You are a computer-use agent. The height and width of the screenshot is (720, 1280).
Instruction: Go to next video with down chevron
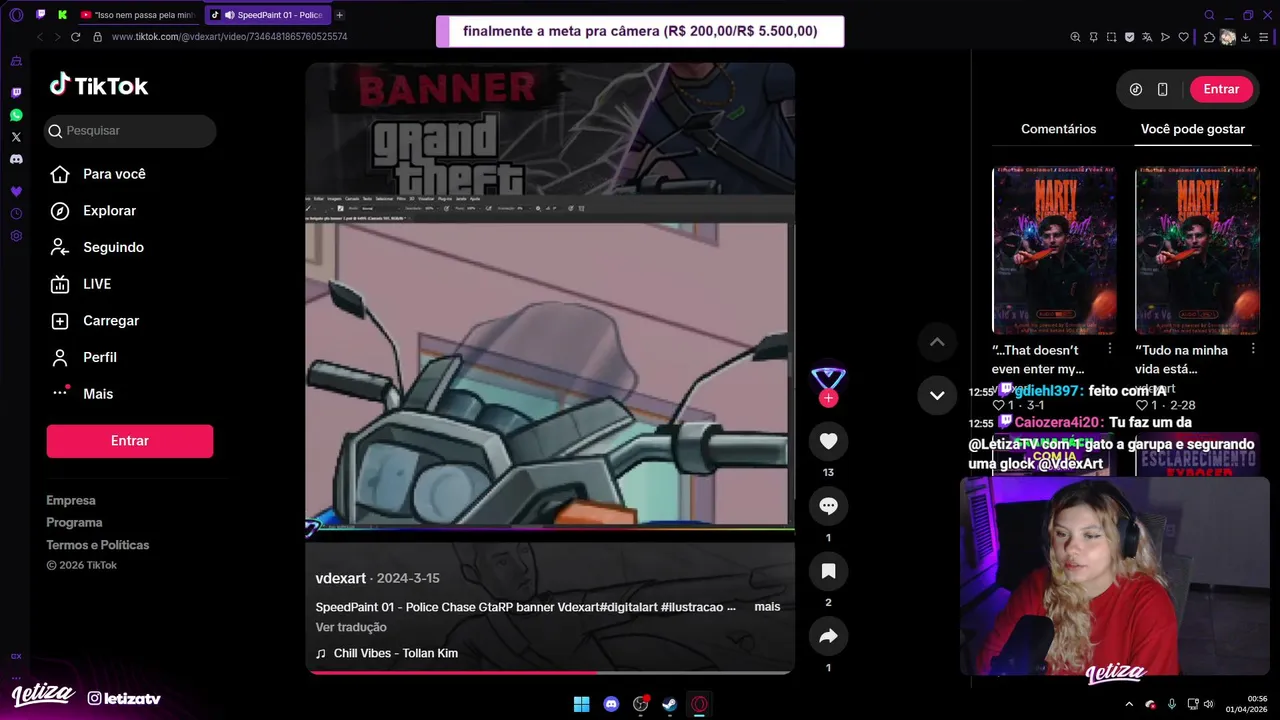(937, 395)
